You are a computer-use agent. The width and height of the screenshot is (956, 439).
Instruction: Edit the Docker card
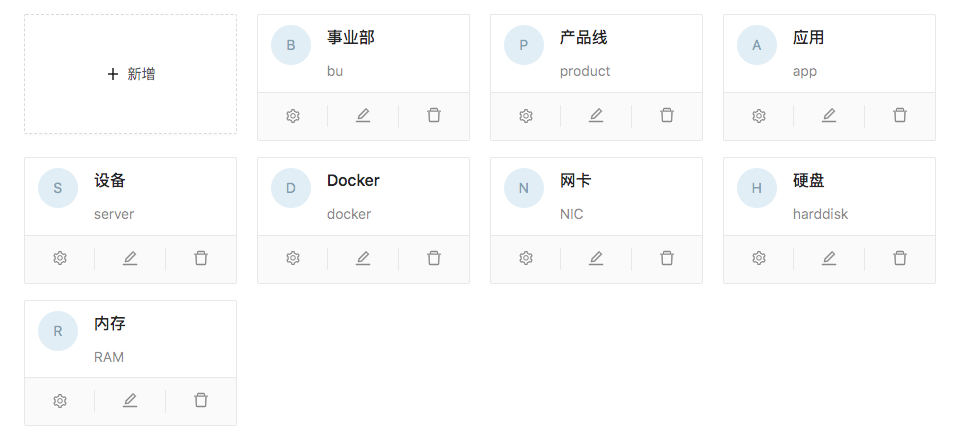click(363, 259)
